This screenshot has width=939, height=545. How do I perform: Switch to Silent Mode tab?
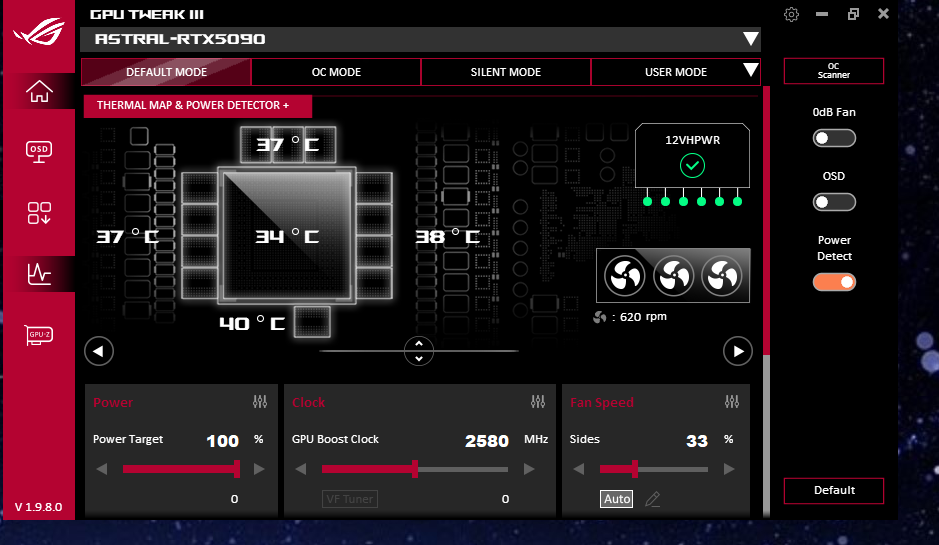[x=505, y=72]
